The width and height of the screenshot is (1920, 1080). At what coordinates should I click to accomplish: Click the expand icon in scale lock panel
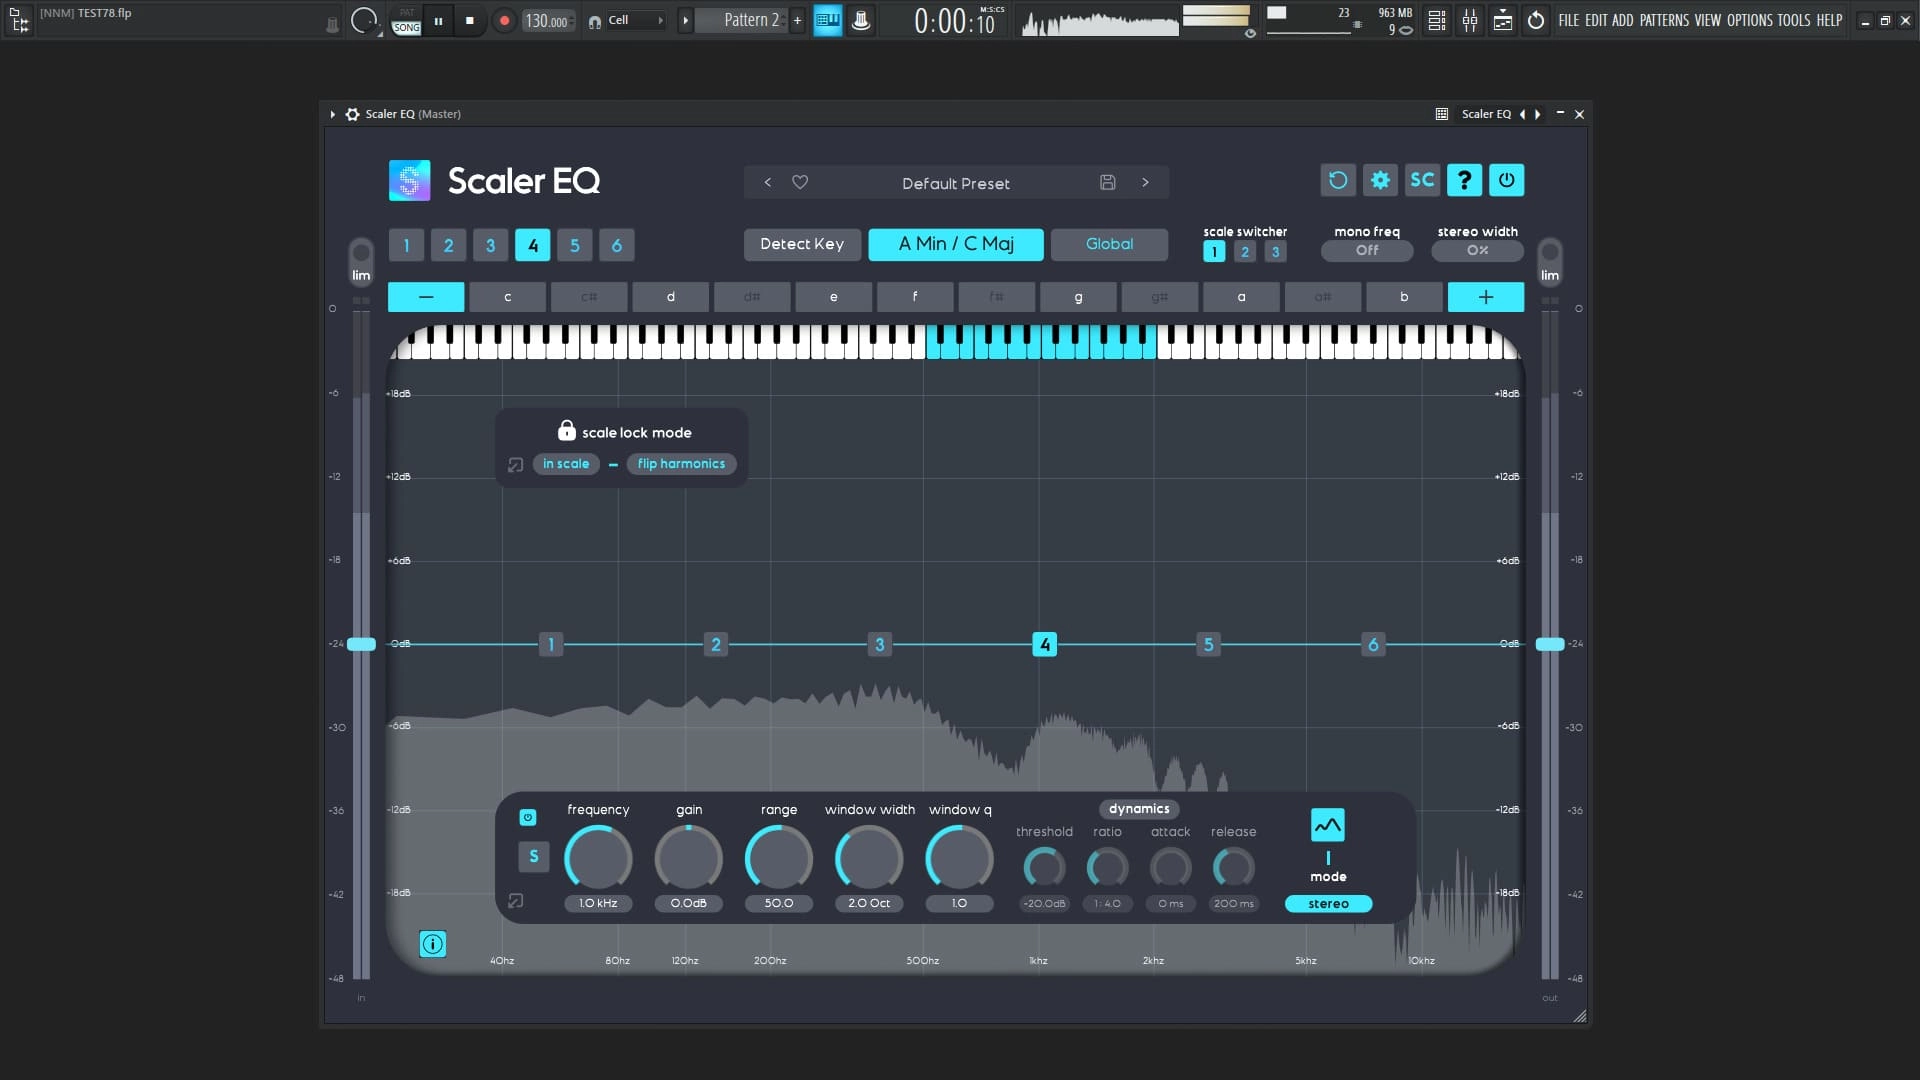[x=515, y=465]
